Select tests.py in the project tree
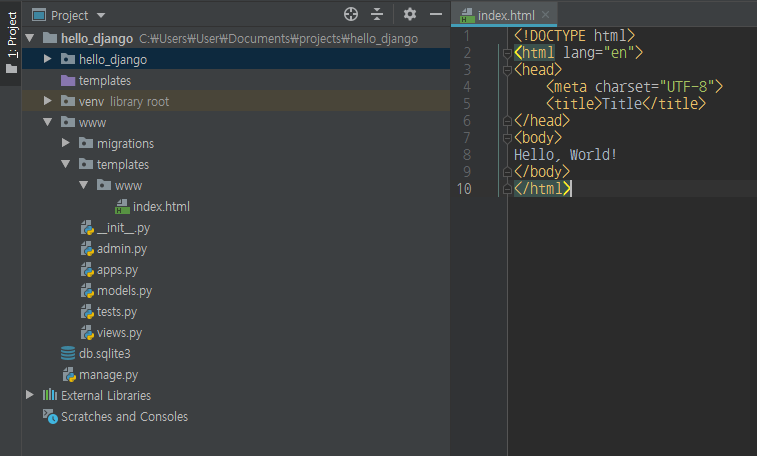 tap(117, 312)
